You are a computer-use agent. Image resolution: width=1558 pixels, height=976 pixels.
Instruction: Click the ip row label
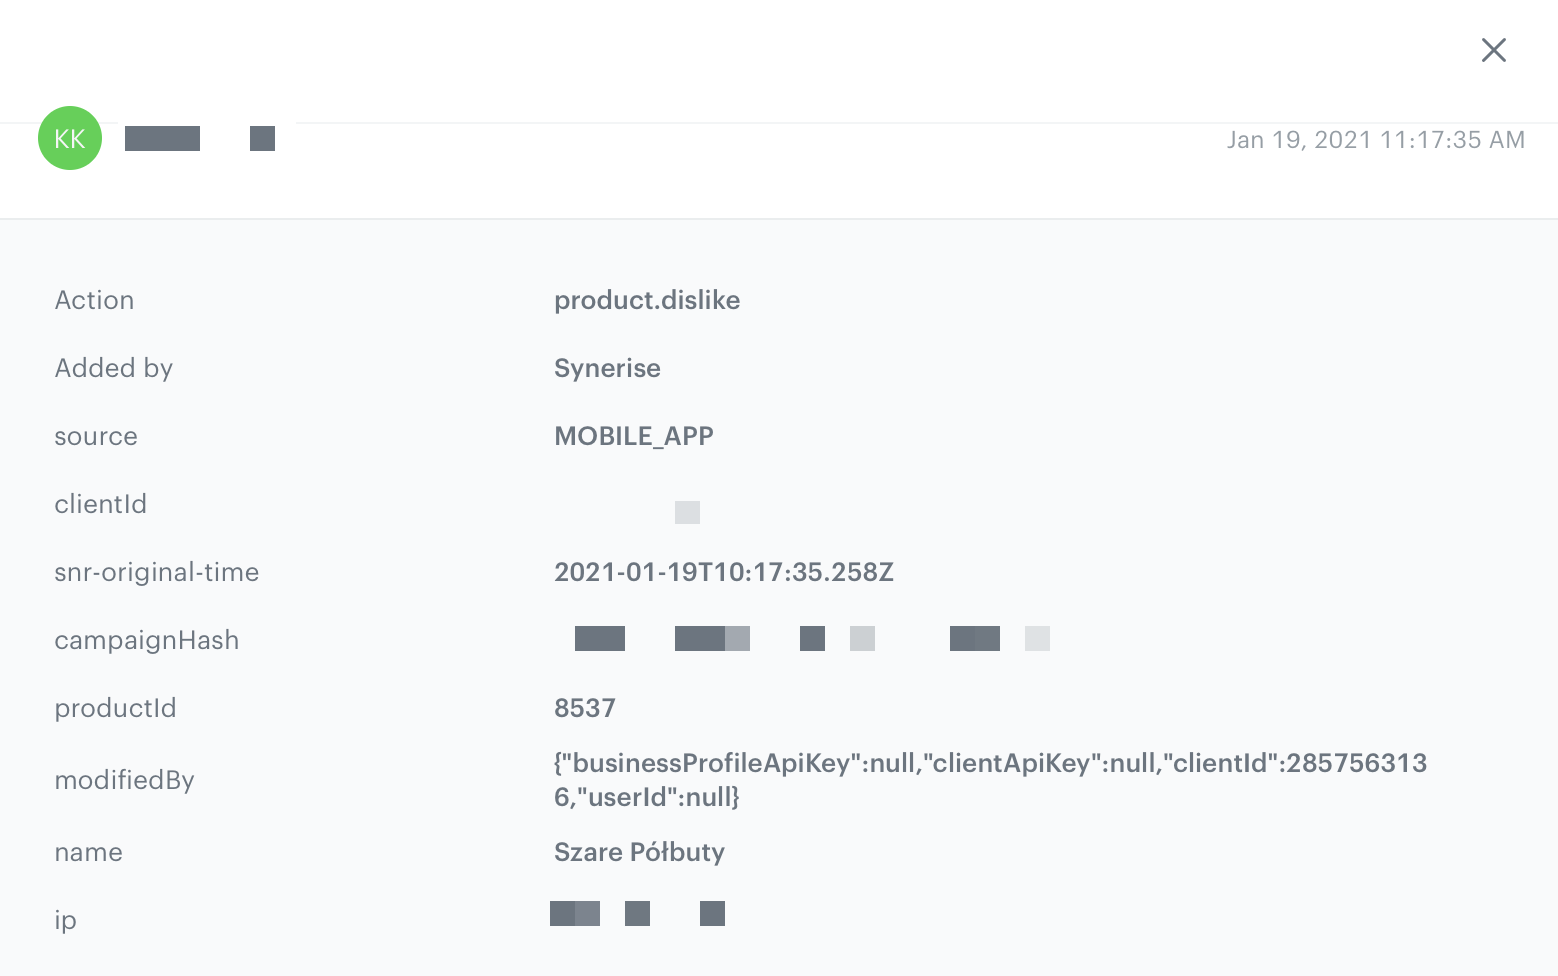pyautogui.click(x=65, y=920)
